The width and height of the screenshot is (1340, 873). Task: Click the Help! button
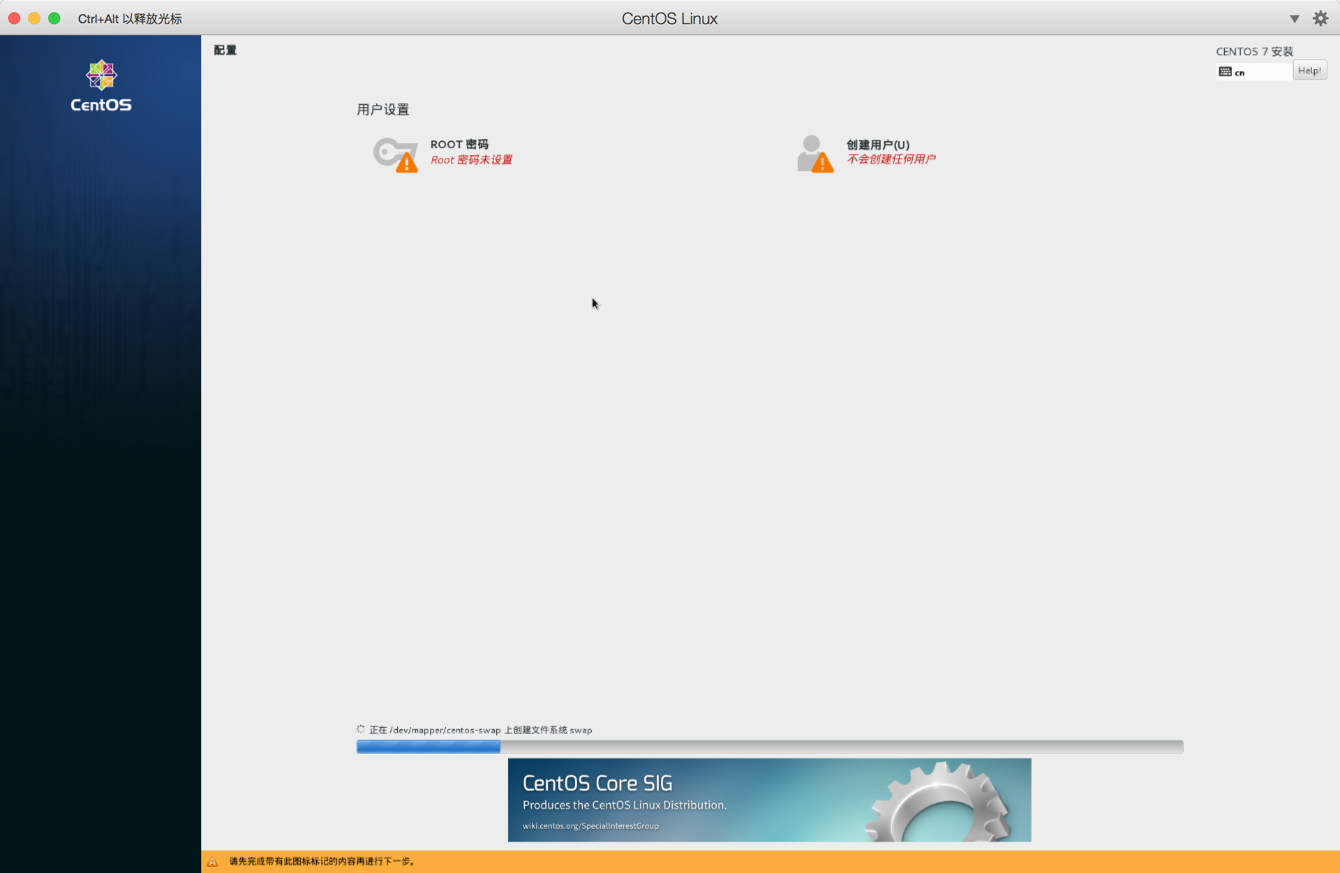[x=1310, y=70]
